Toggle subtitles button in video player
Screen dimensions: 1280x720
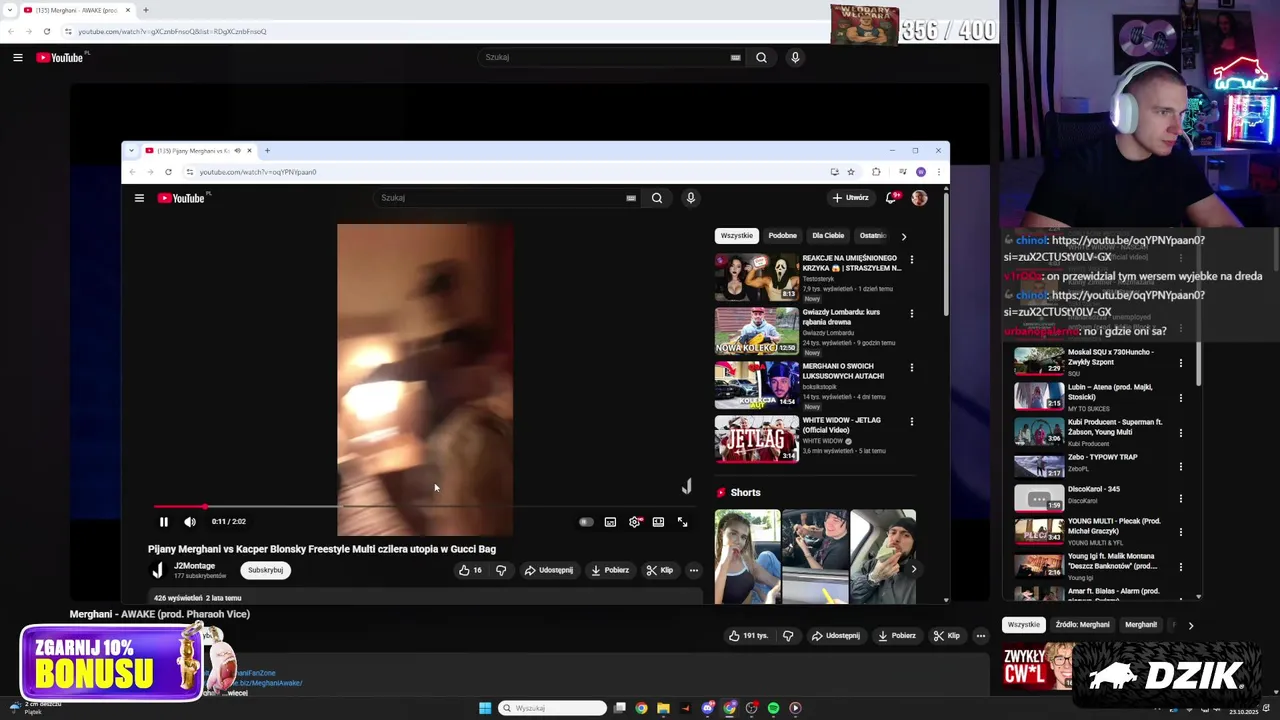coord(610,522)
